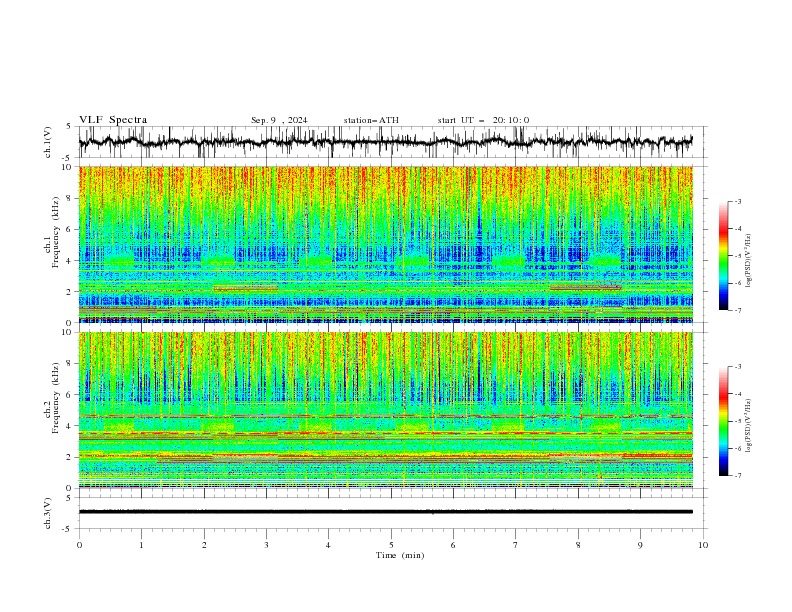This screenshot has width=792, height=612.
Task: Click the 'VLF Spectra' title text
Action: (x=113, y=120)
